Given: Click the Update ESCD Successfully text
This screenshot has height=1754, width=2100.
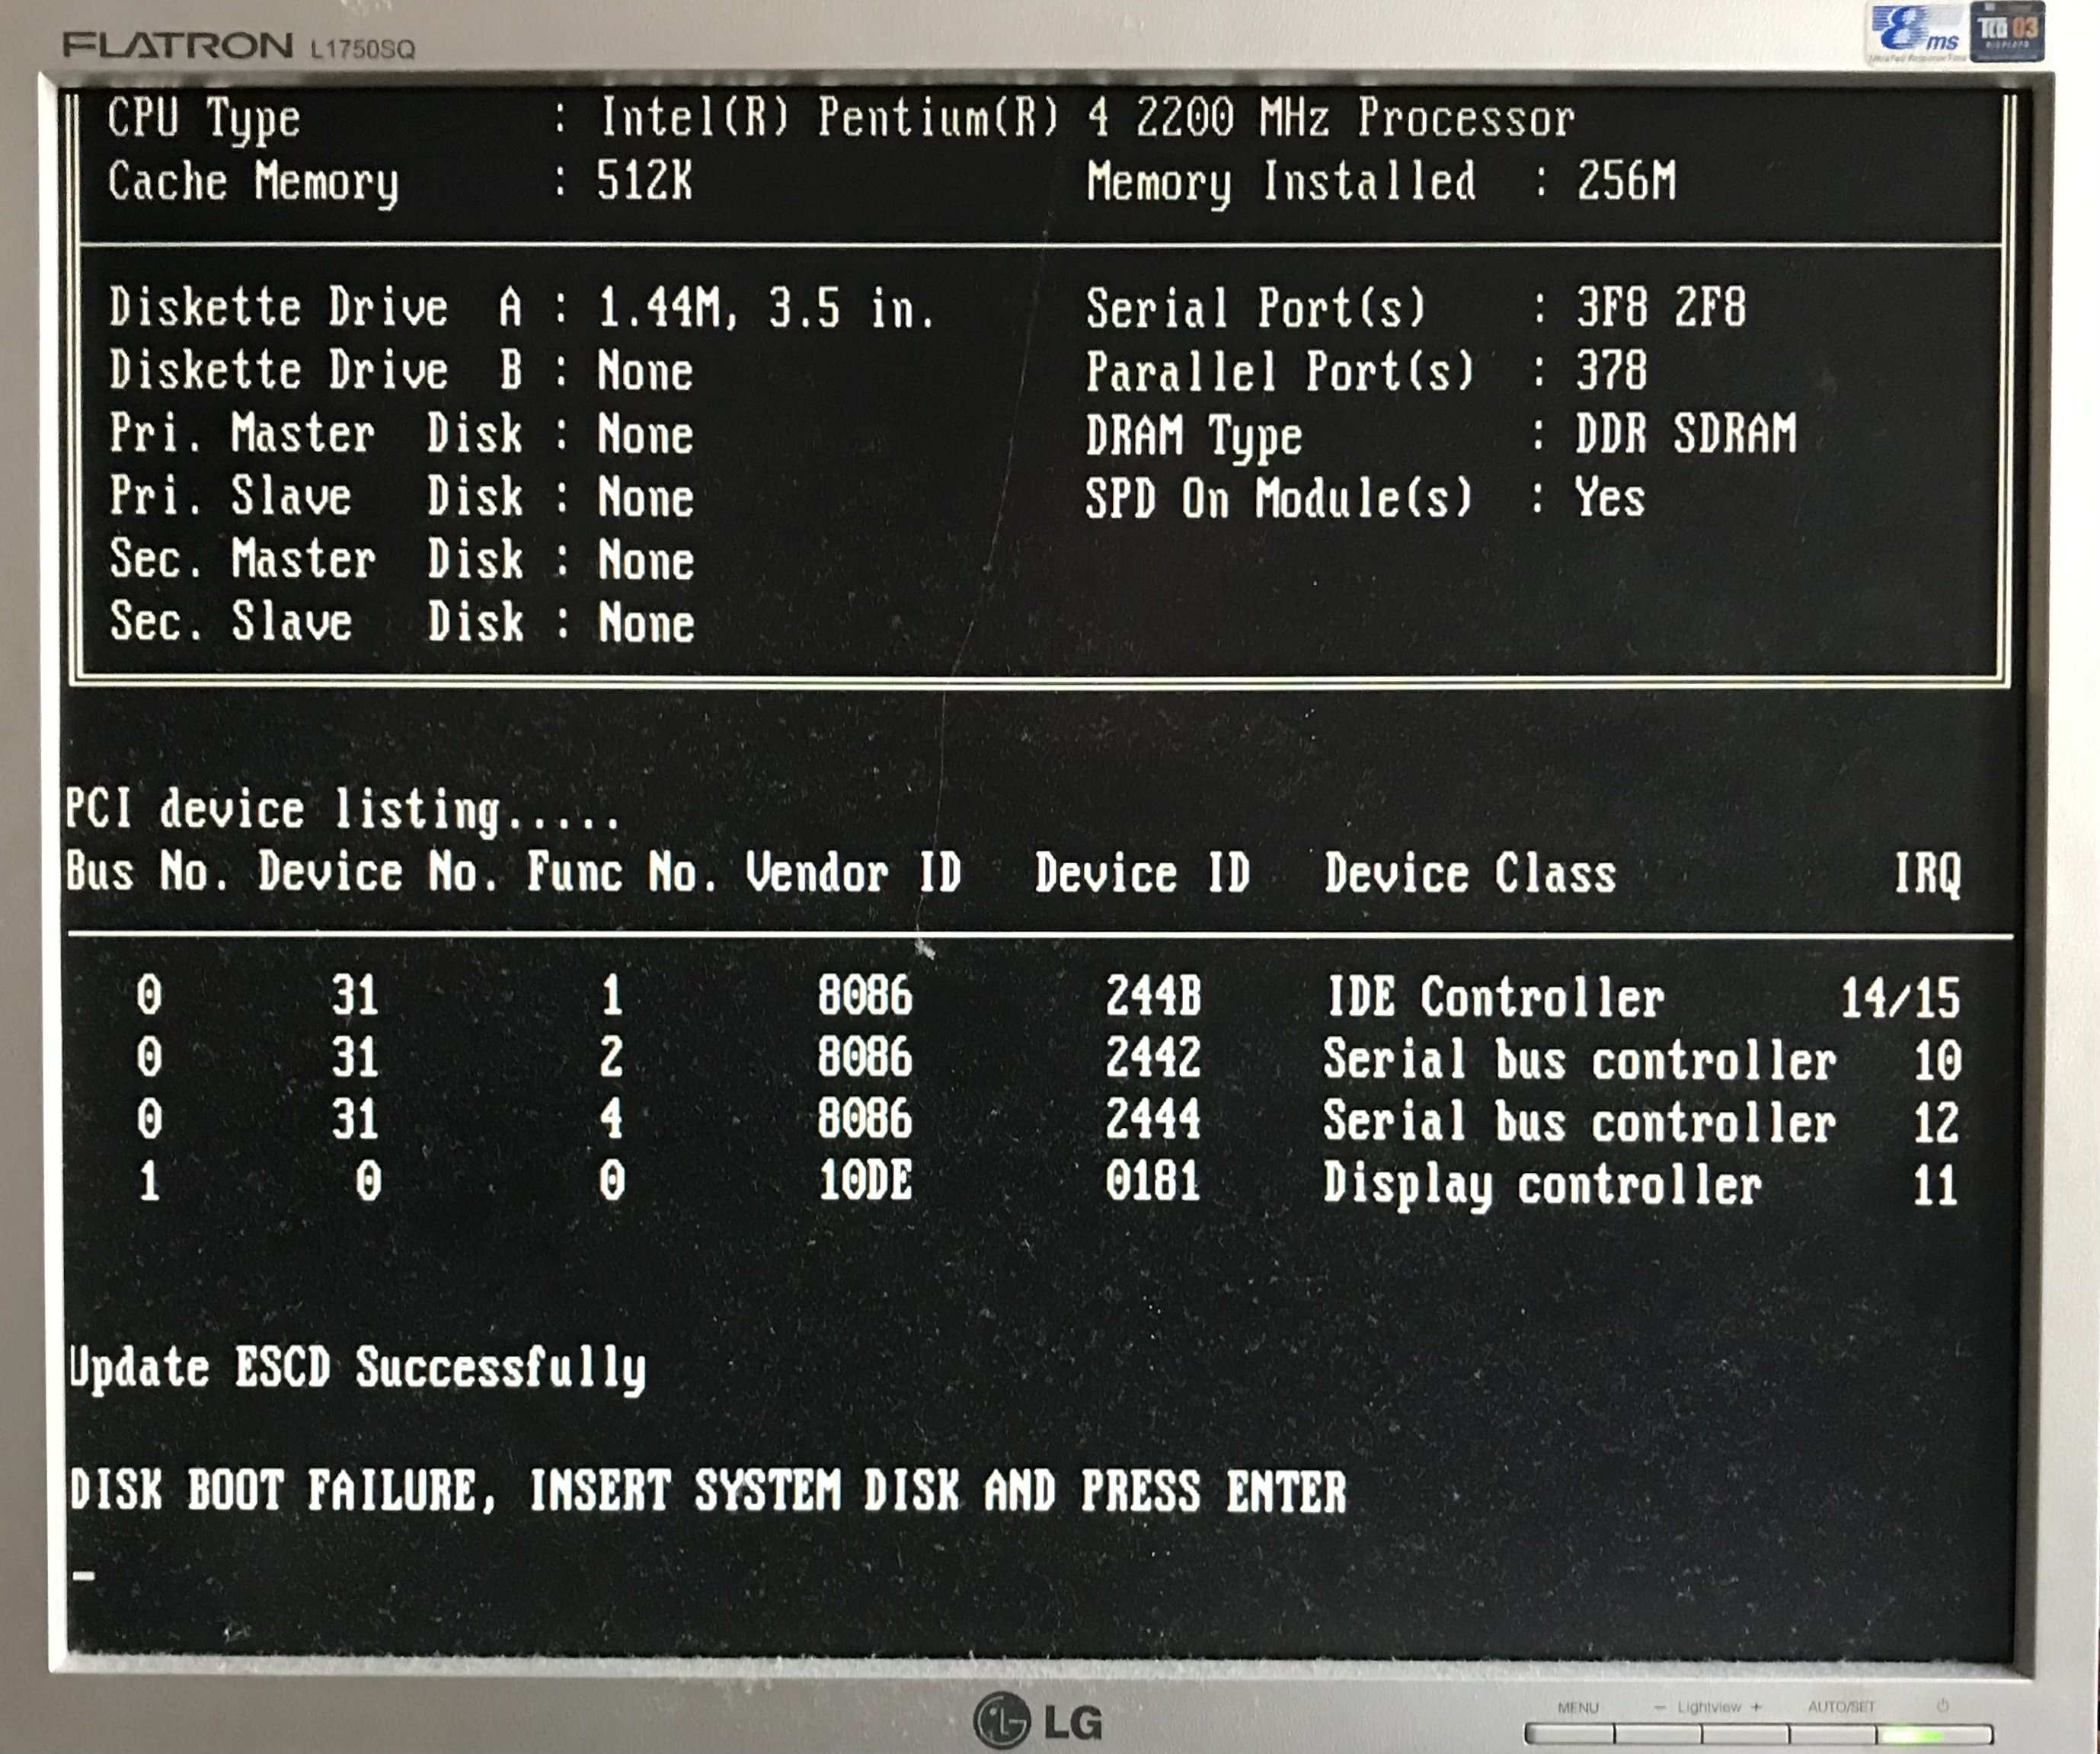Looking at the screenshot, I should click(x=357, y=1368).
